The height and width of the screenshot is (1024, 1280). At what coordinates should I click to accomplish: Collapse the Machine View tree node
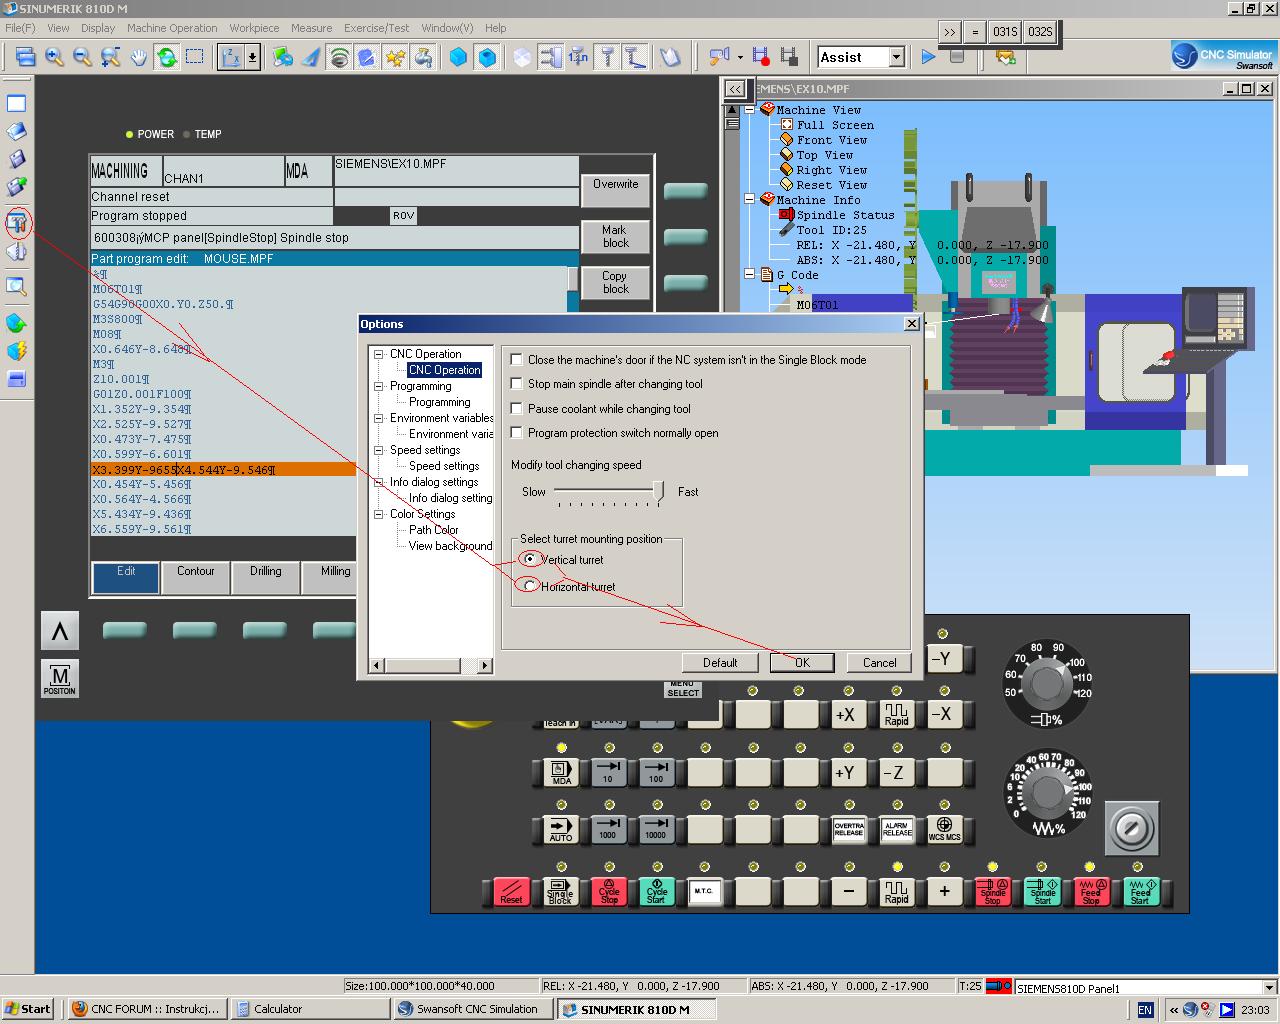pyautogui.click(x=749, y=110)
